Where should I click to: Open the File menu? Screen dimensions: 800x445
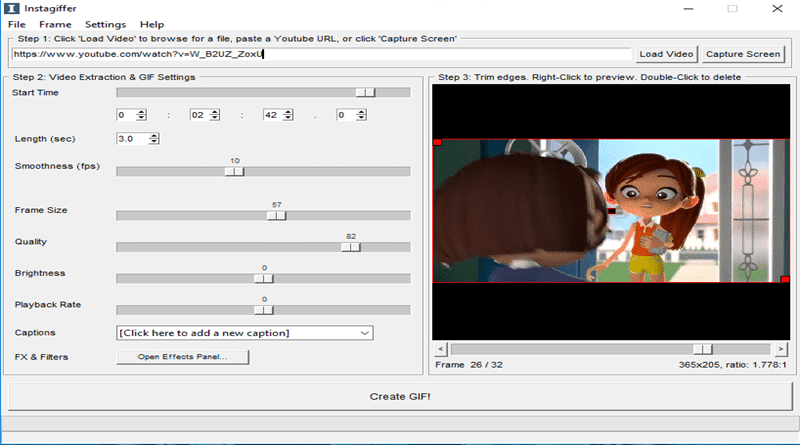click(x=16, y=24)
